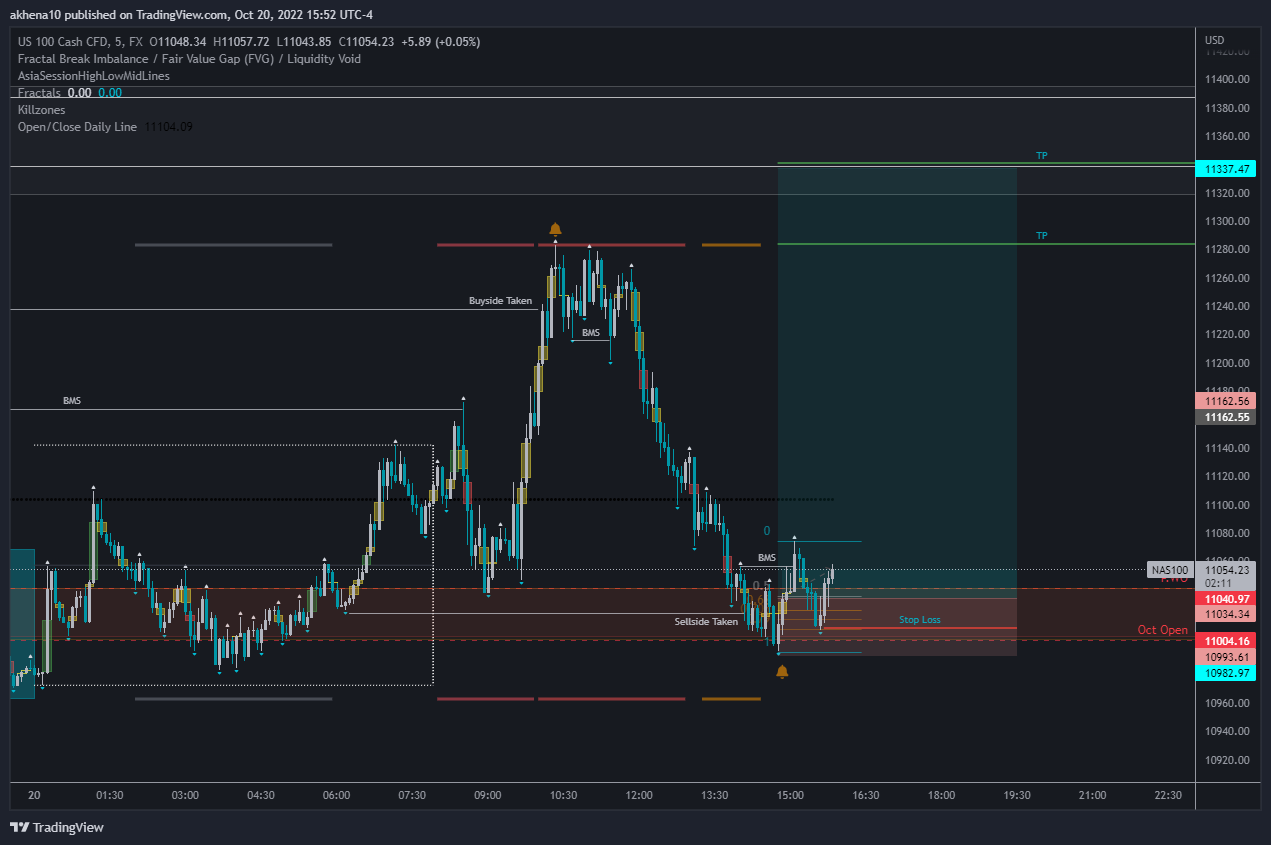This screenshot has height=845, width=1271.
Task: Click the 10993.61 price tag
Action: (x=1225, y=657)
